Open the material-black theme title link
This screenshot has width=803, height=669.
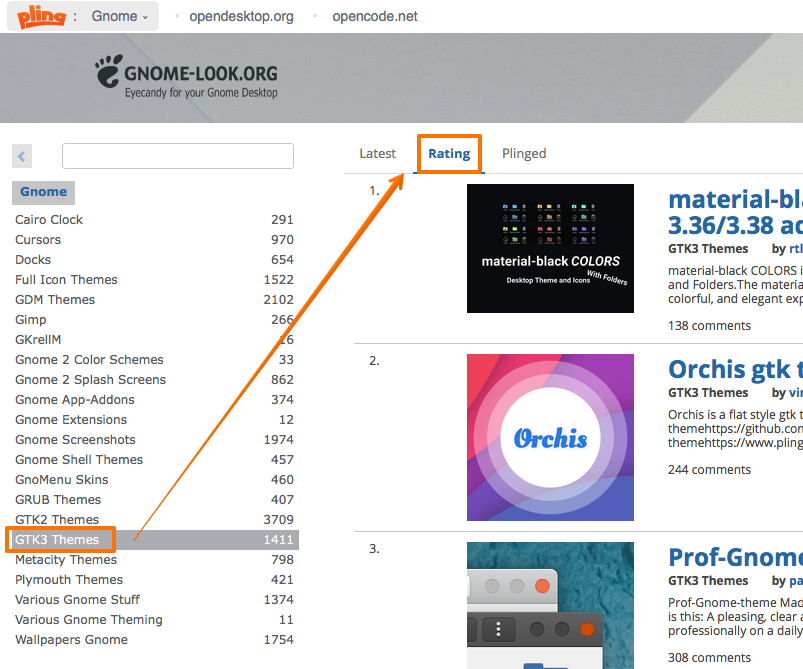(735, 212)
